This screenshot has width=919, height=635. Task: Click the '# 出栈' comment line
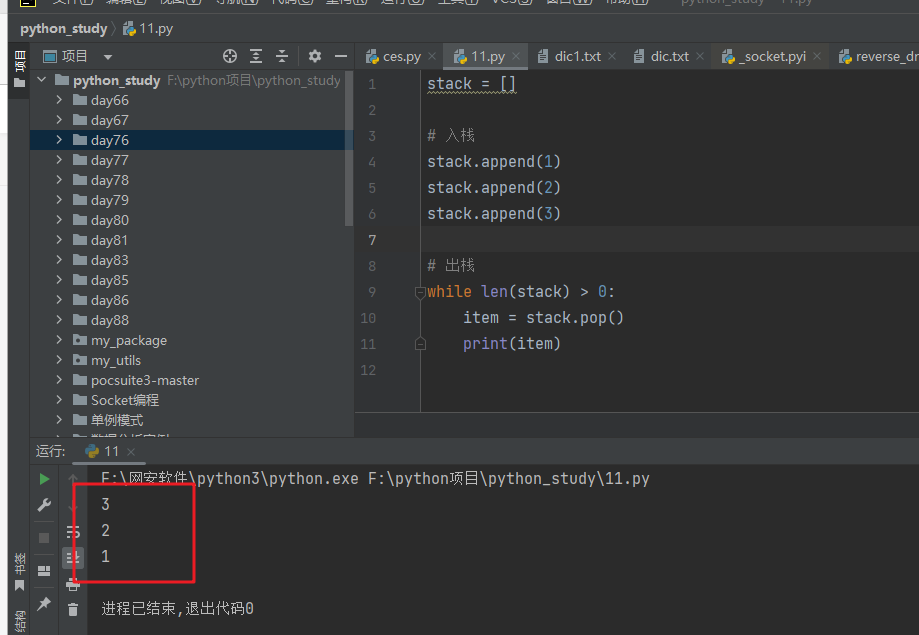451,266
